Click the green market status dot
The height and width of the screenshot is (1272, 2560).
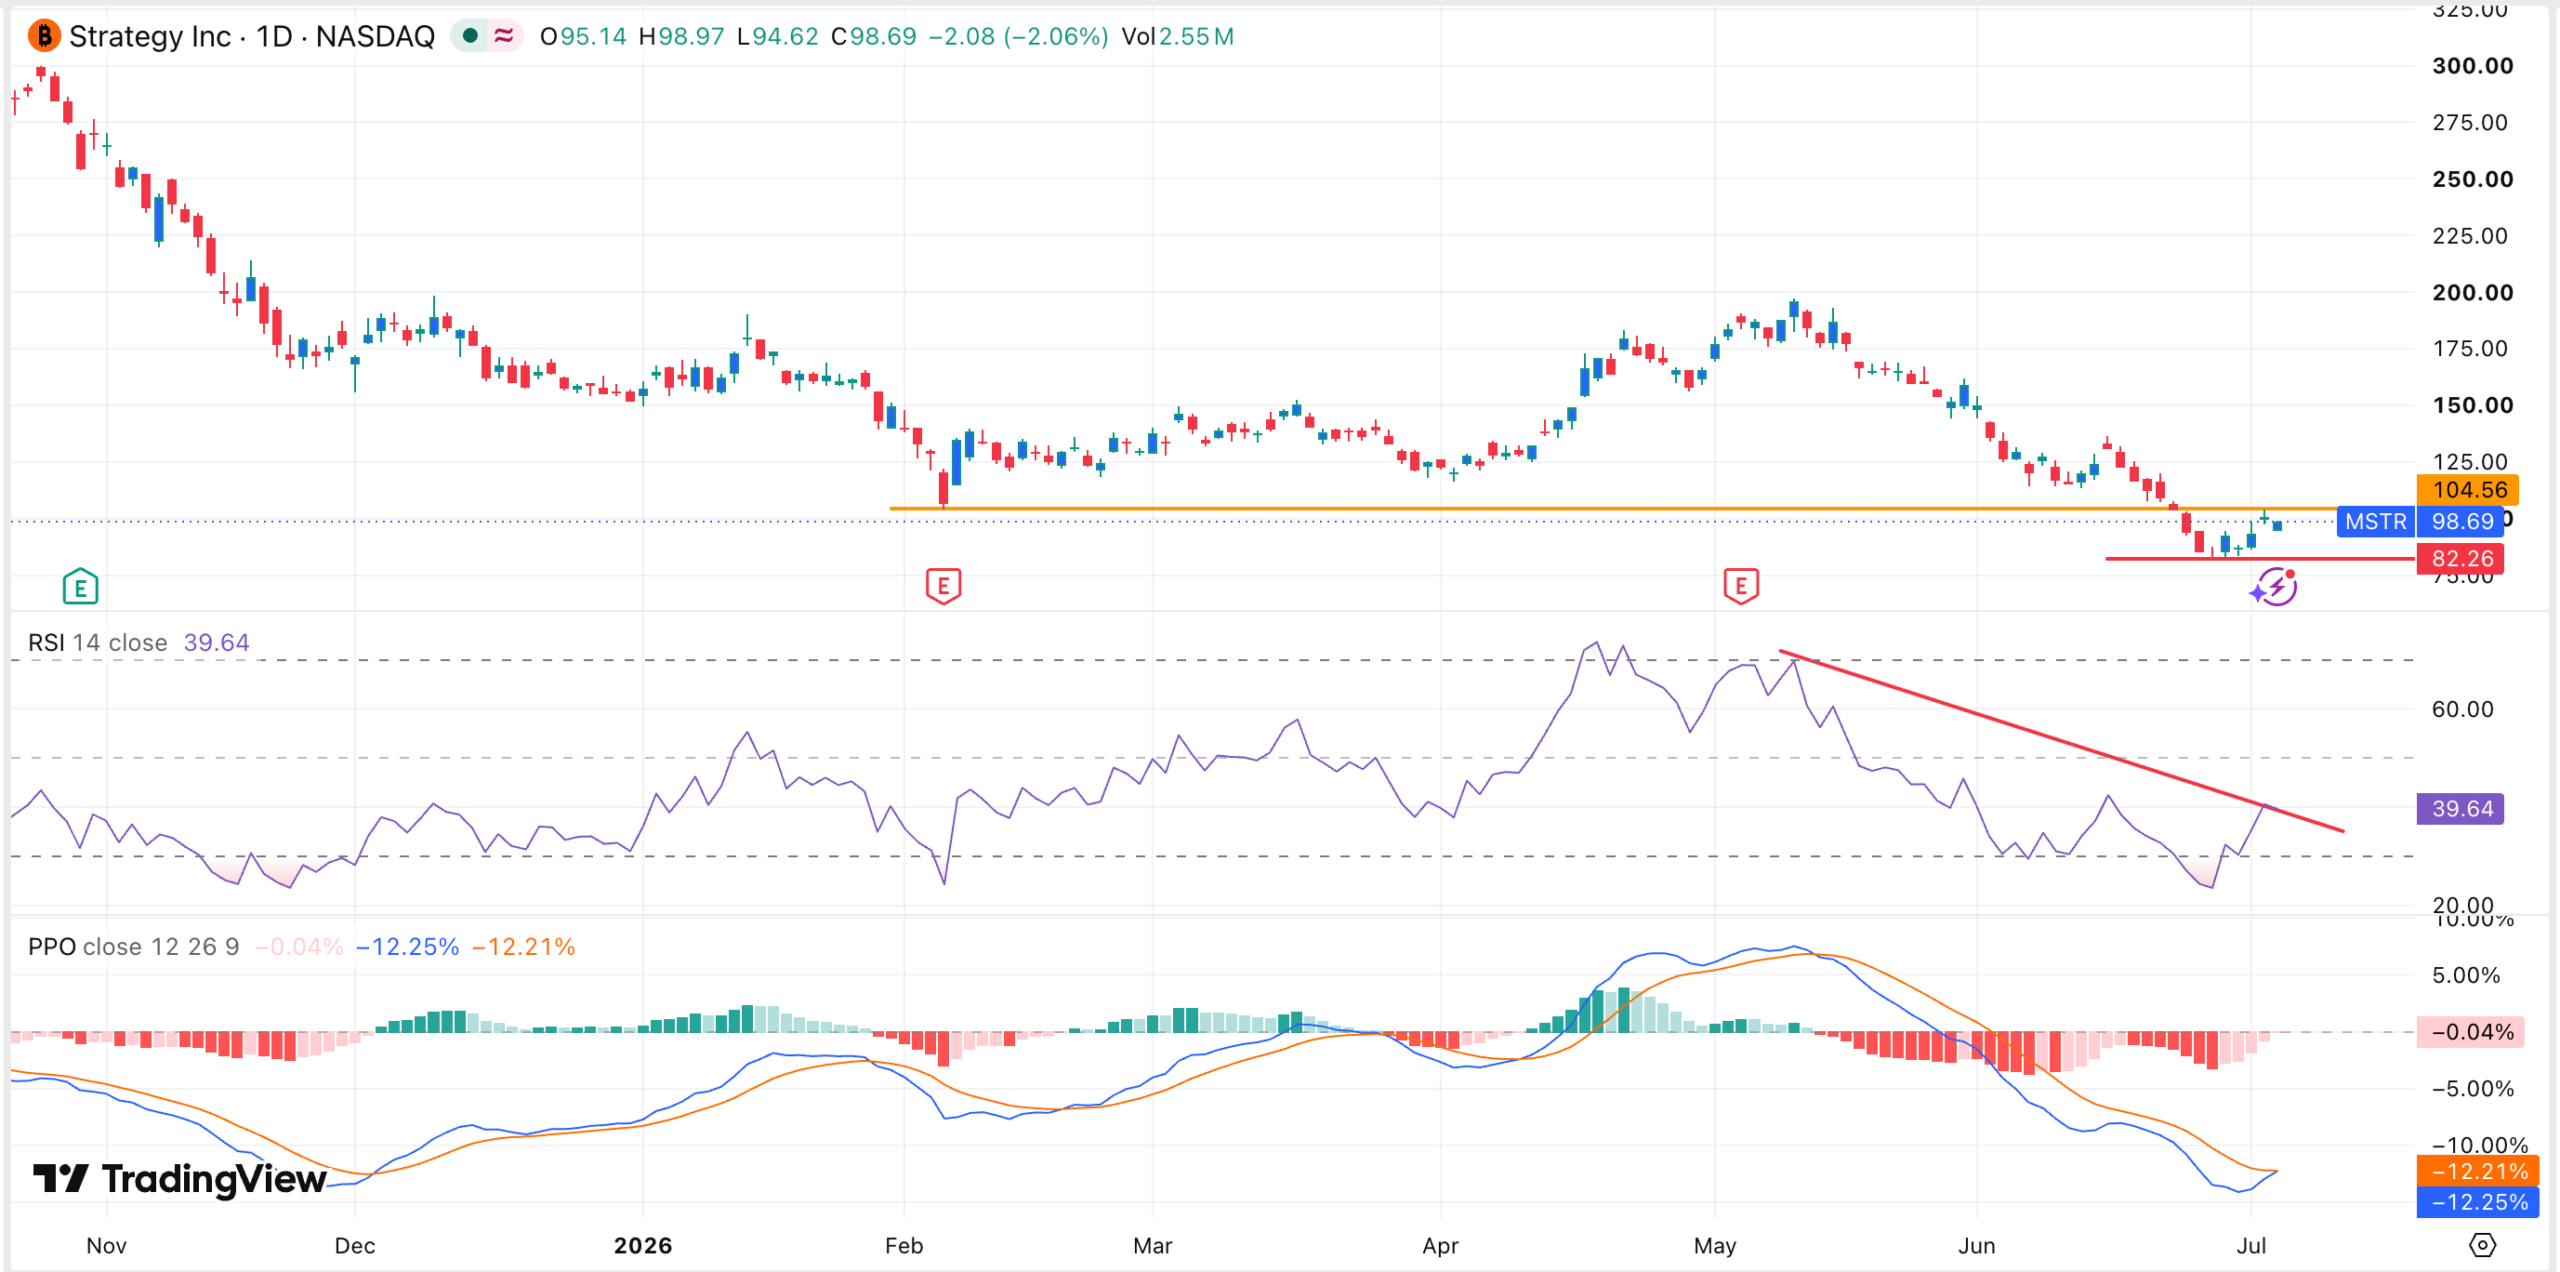(470, 36)
